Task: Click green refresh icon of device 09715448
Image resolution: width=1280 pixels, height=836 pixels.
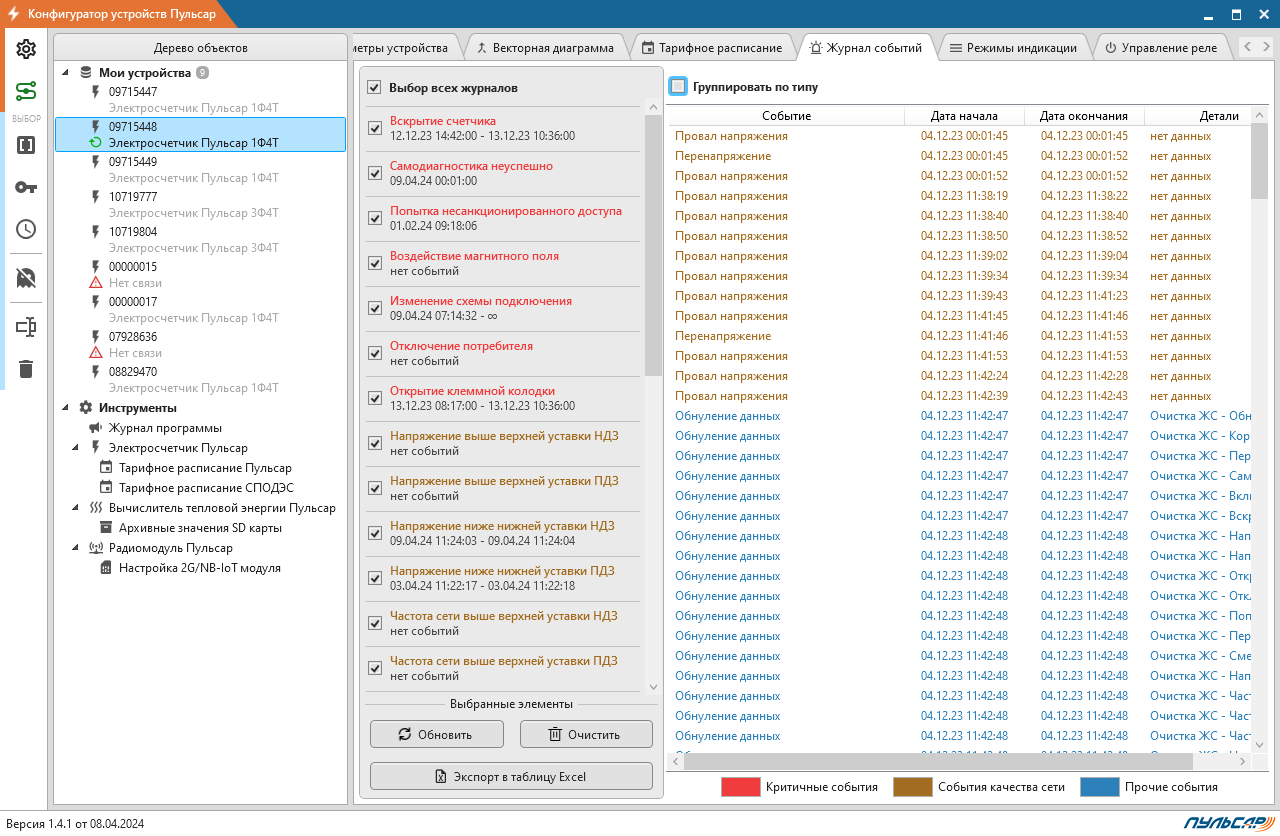Action: 96,143
